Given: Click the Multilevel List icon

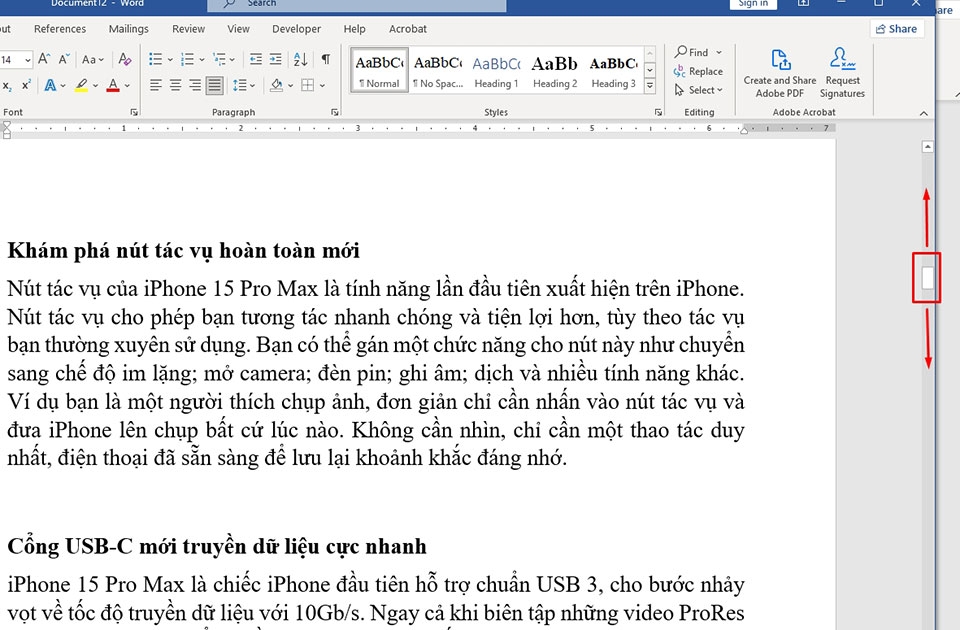Looking at the screenshot, I should coord(219,59).
